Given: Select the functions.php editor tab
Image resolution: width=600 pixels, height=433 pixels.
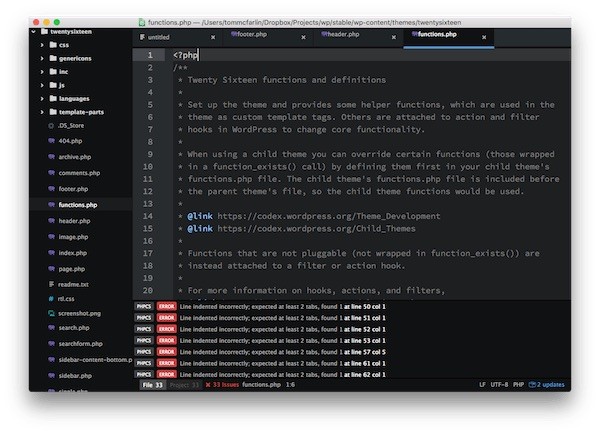Looking at the screenshot, I should click(x=448, y=37).
